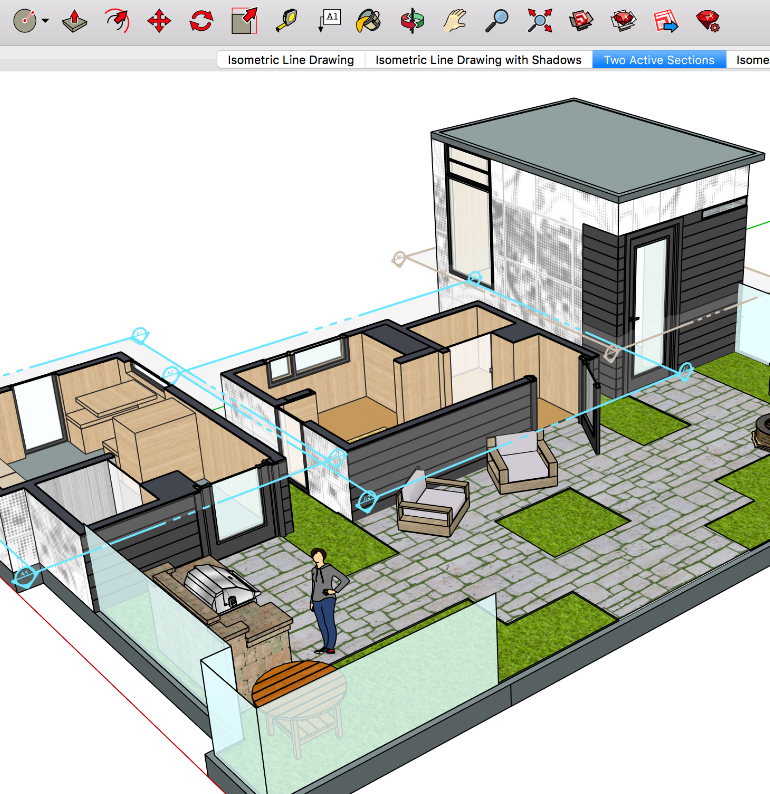Select the Pie arc tool

(x=24, y=21)
